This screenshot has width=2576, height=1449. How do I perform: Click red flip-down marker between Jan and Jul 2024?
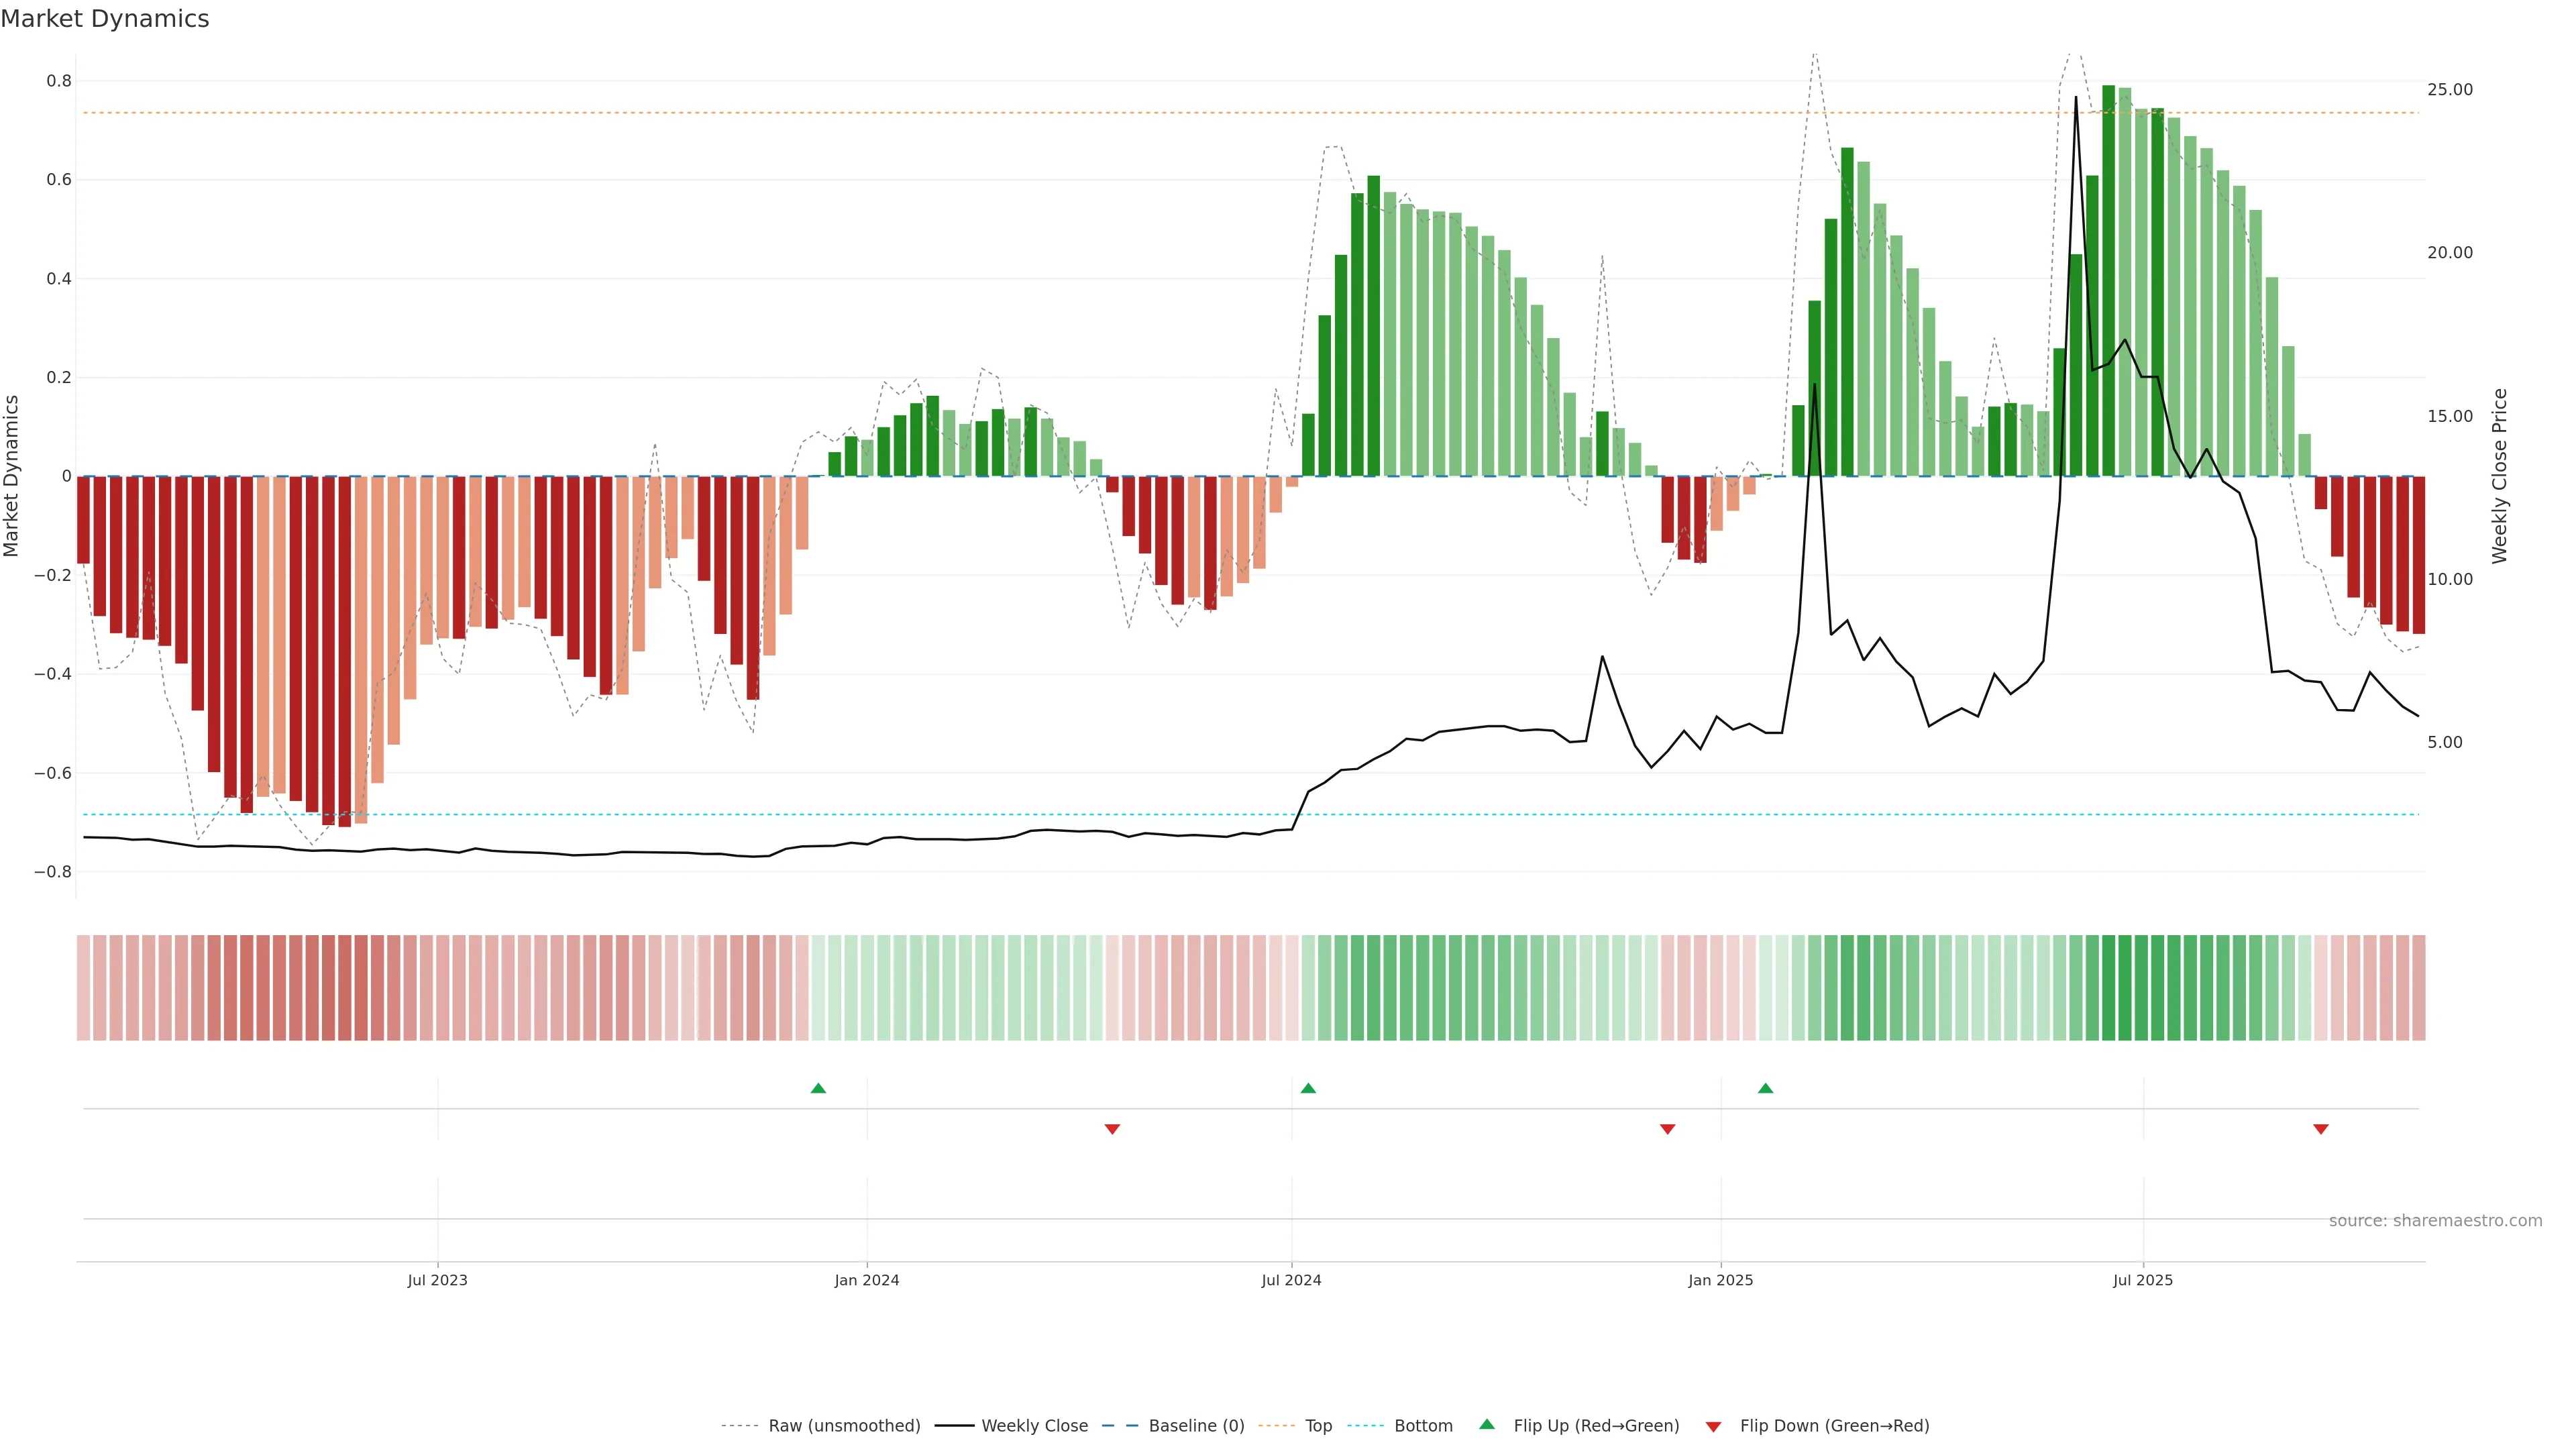pyautogui.click(x=1112, y=1129)
